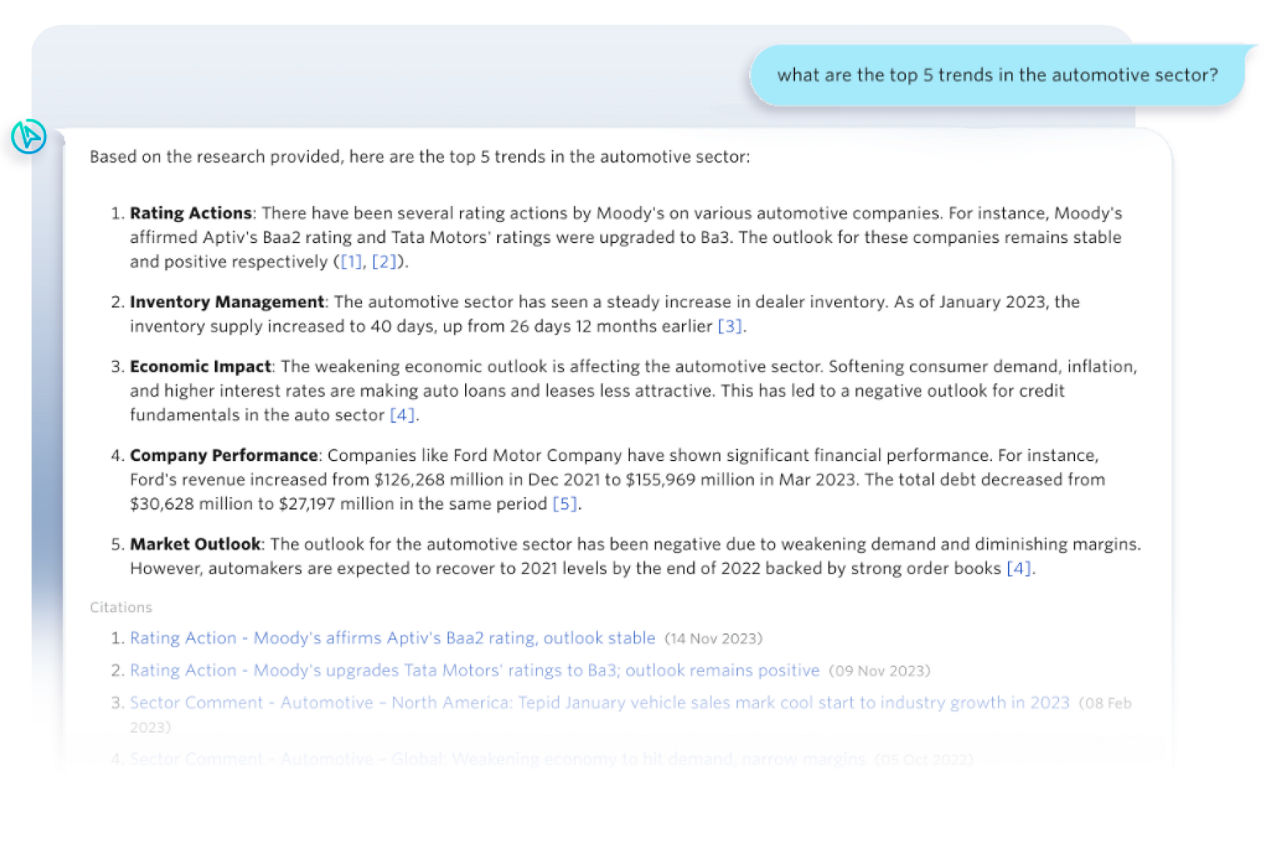Open citation [5] after Ford's debt figures
Image resolution: width=1280 pixels, height=846 pixels.
[565, 504]
